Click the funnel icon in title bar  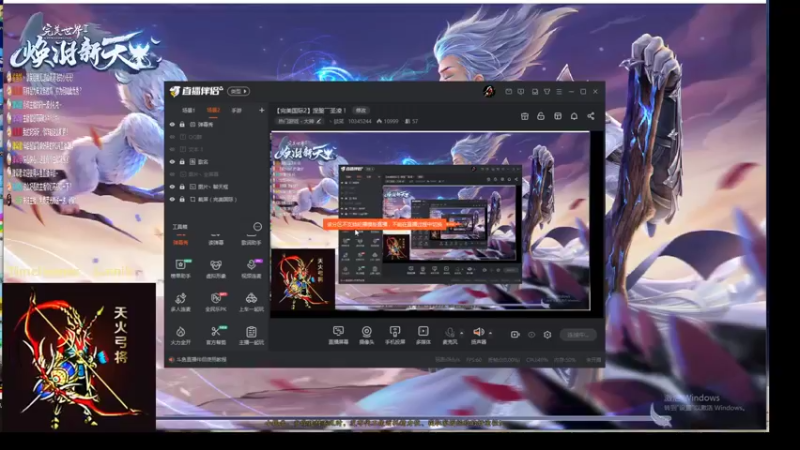tap(547, 92)
